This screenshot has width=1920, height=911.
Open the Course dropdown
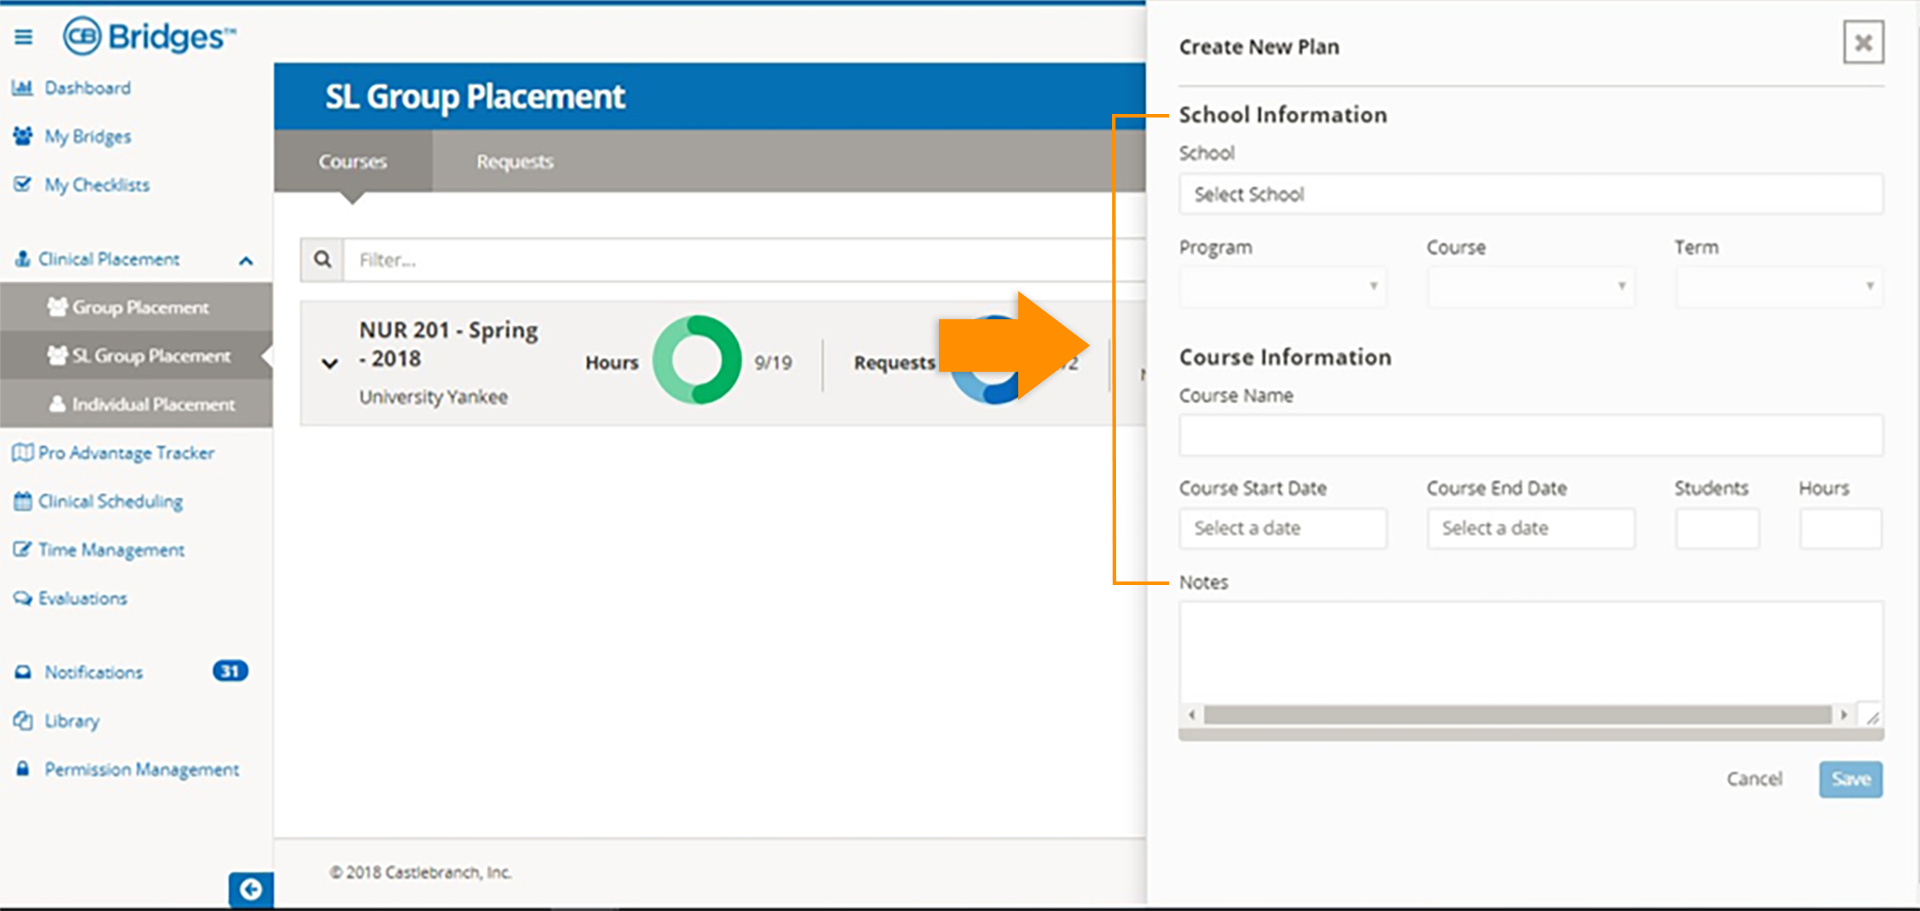pos(1530,286)
